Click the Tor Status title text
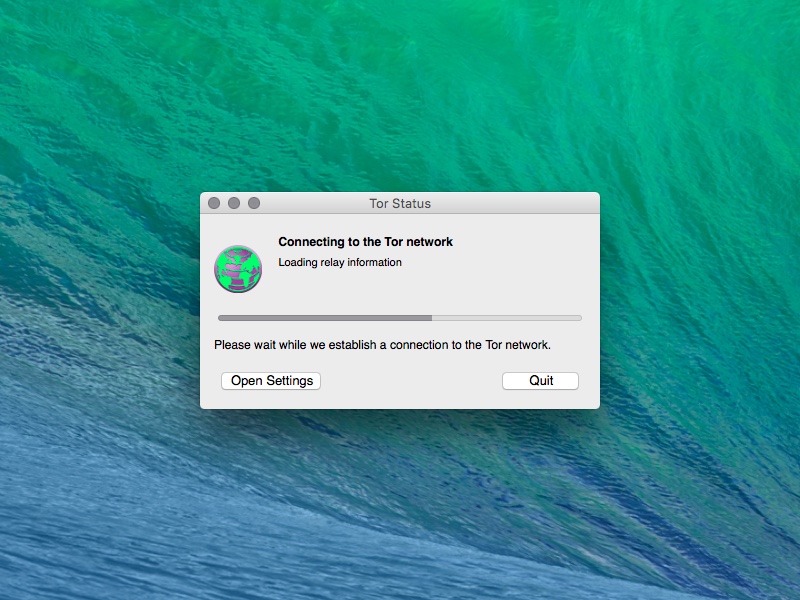 click(400, 204)
